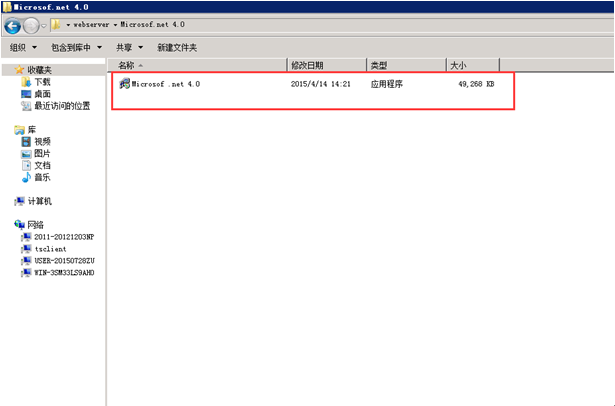Viewport: 615px width, 406px height.
Task: Open the 共享 (Share with) dropdown
Action: [x=128, y=47]
